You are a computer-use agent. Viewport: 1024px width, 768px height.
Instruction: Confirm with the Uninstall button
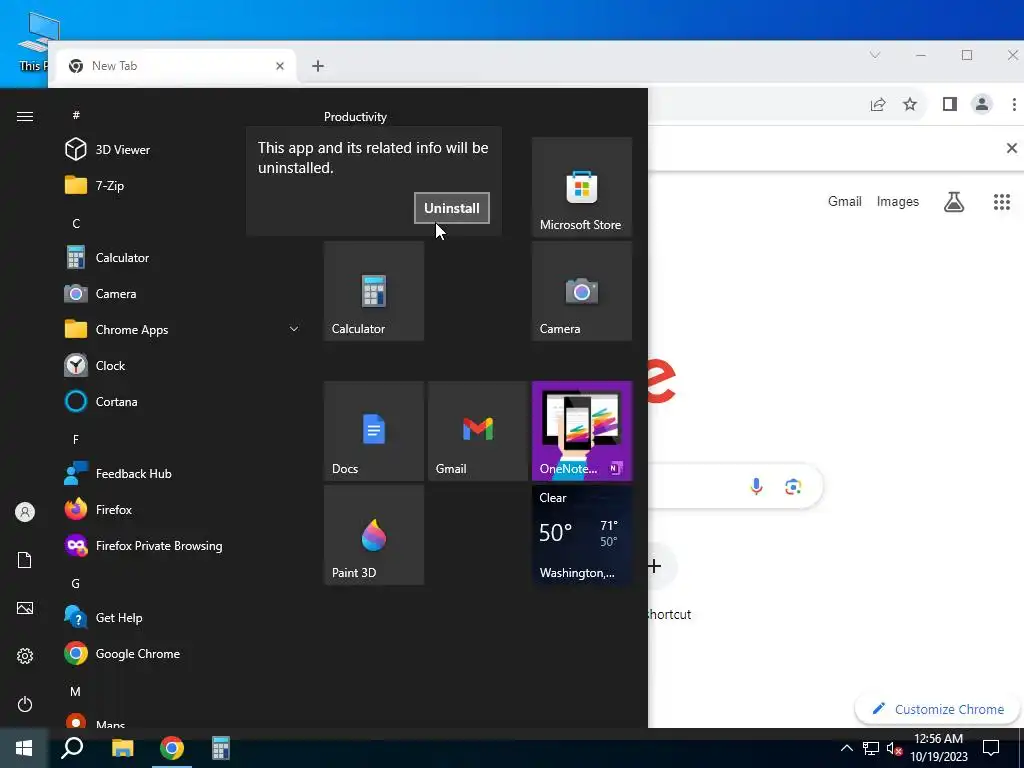(451, 208)
